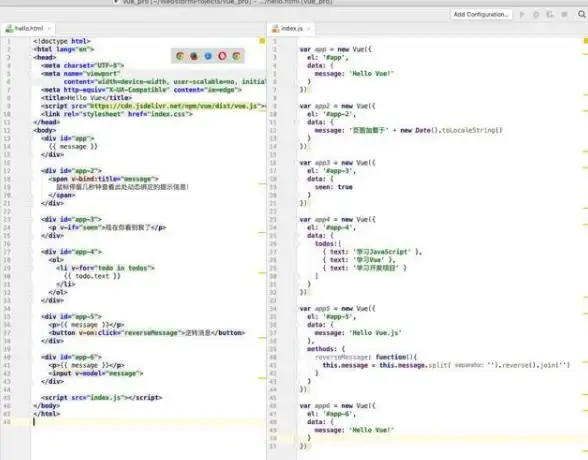Open hello.html preview in Safari browser icon
The image size is (588, 460).
(208, 56)
